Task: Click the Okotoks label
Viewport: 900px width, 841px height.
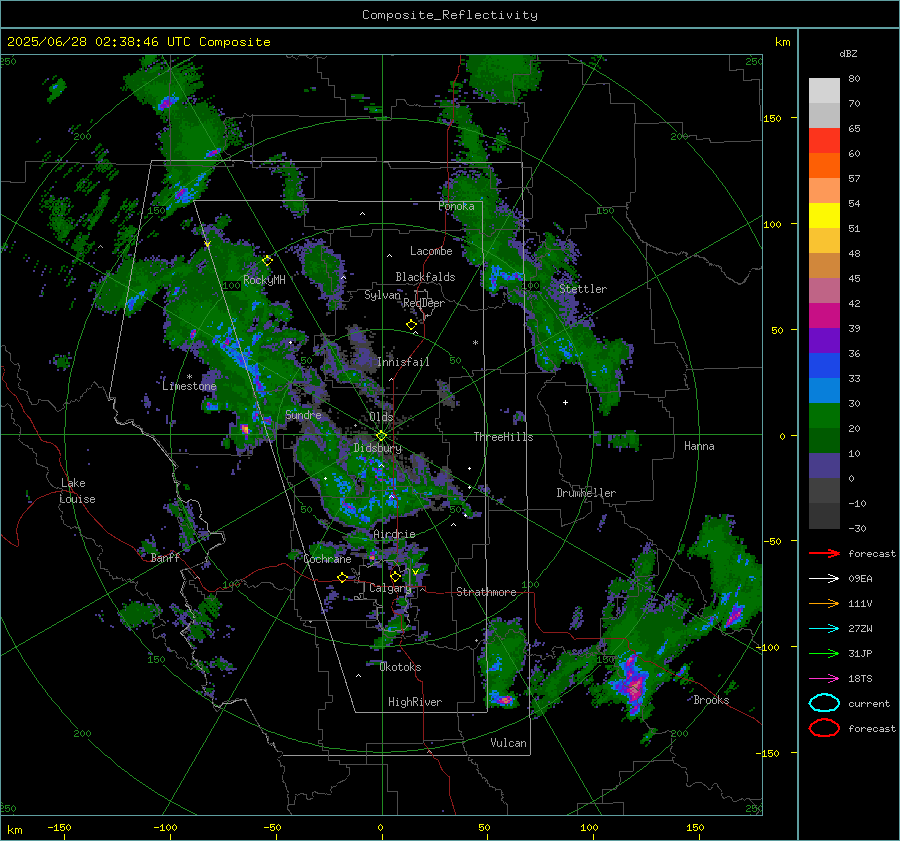Action: (x=401, y=667)
